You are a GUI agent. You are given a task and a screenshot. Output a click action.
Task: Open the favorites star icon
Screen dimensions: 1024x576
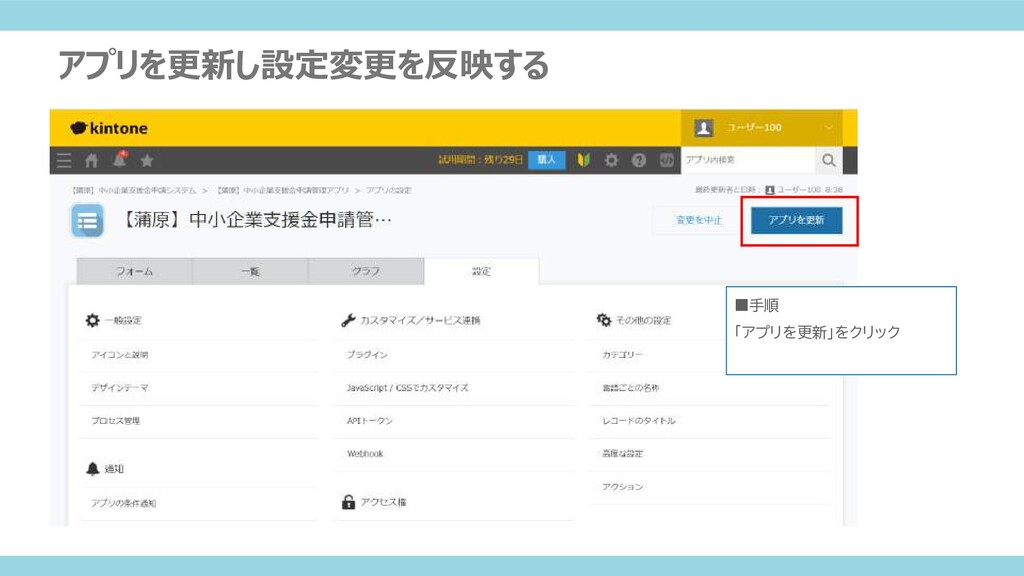point(147,160)
